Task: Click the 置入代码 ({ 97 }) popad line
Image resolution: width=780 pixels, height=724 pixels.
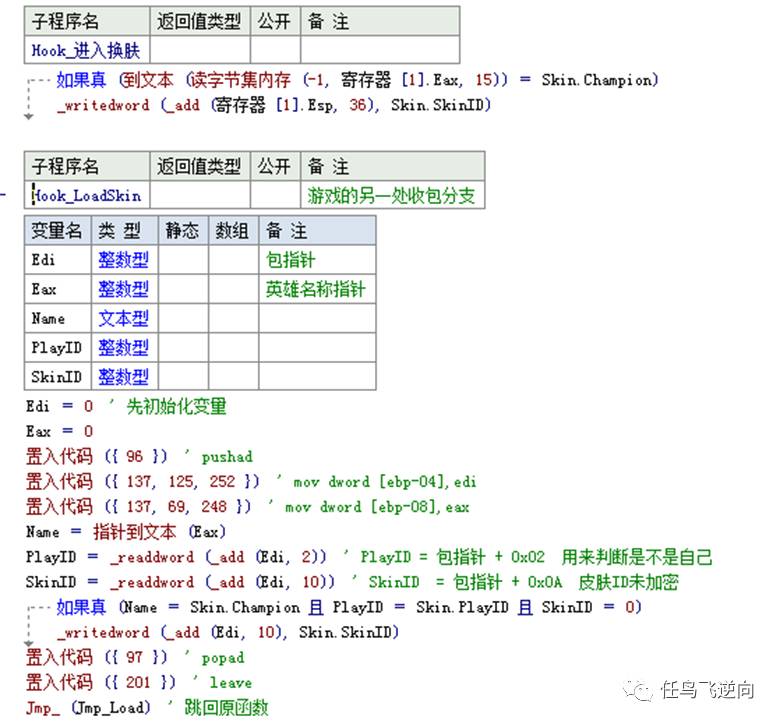Action: point(135,657)
